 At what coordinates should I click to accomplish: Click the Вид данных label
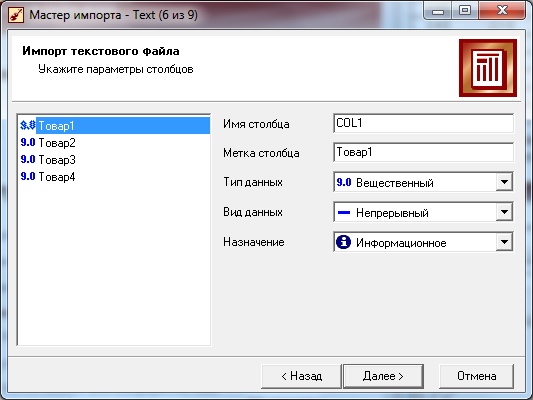click(253, 212)
